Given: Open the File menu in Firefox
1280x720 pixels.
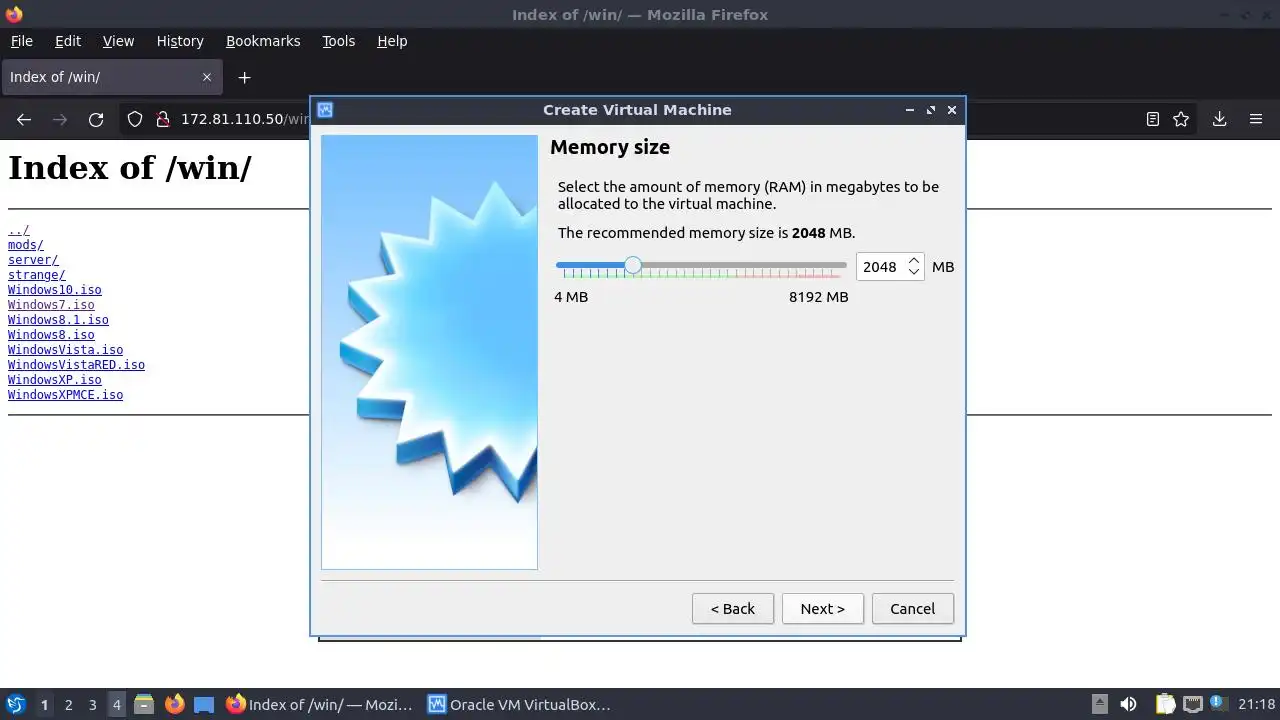Looking at the screenshot, I should (x=21, y=41).
